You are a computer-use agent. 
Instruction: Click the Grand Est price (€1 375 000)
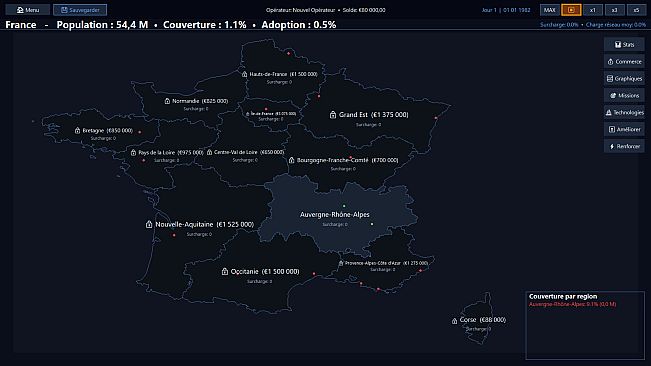click(x=390, y=115)
